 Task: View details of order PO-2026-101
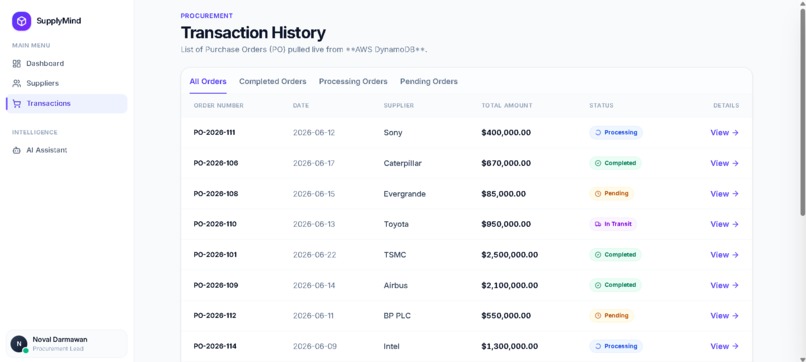coord(724,255)
